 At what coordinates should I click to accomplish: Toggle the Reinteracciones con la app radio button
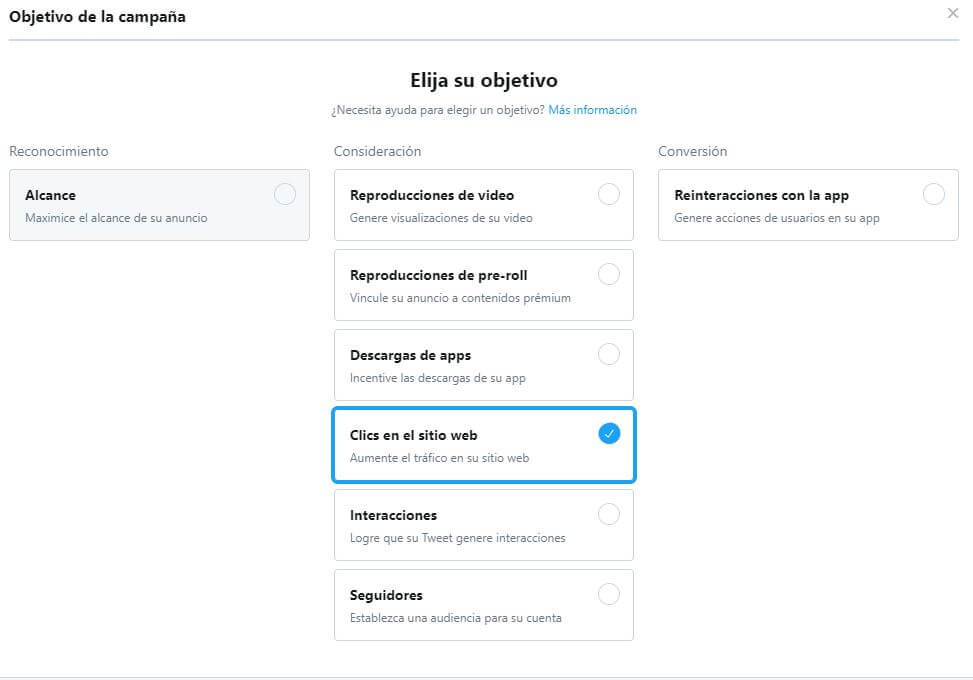(x=933, y=195)
